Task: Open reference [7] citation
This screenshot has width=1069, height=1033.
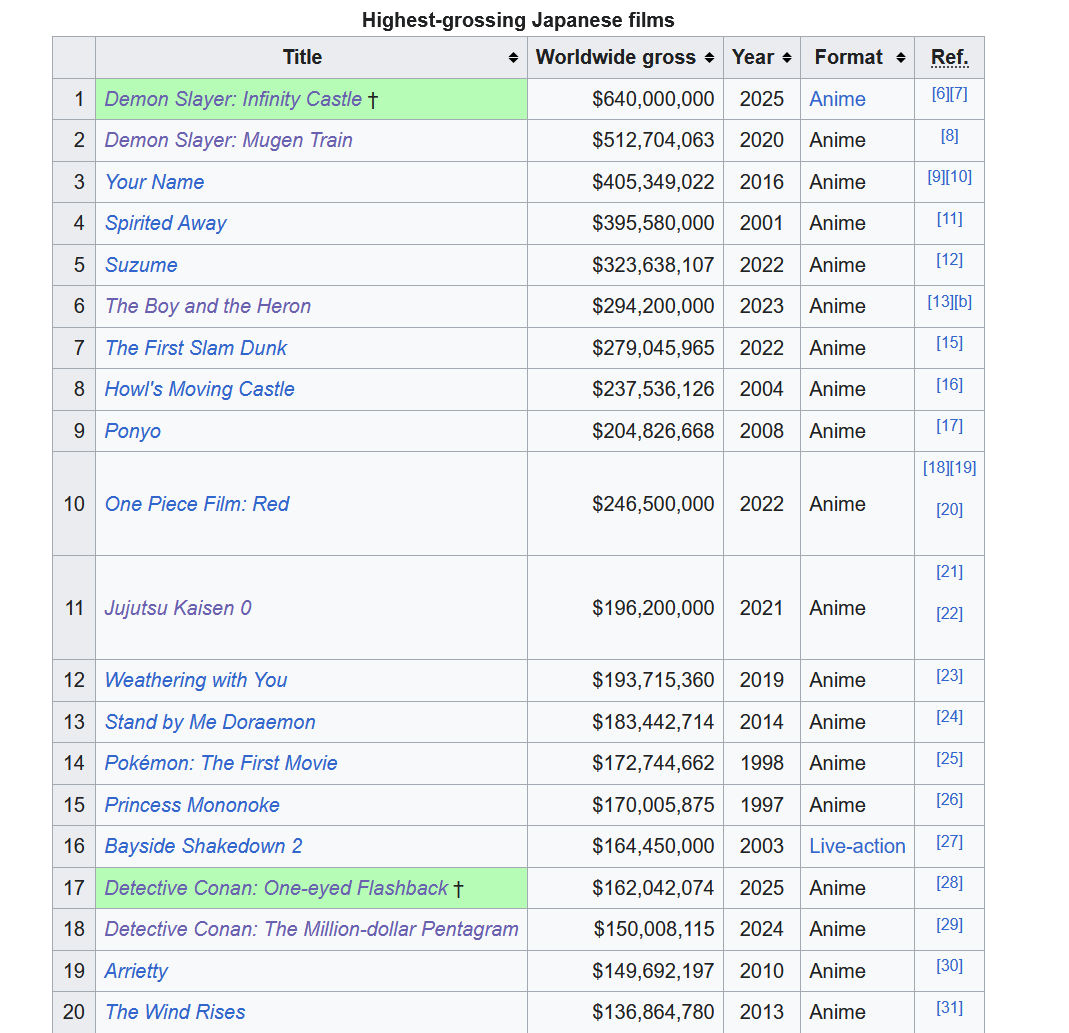Action: click(x=959, y=93)
